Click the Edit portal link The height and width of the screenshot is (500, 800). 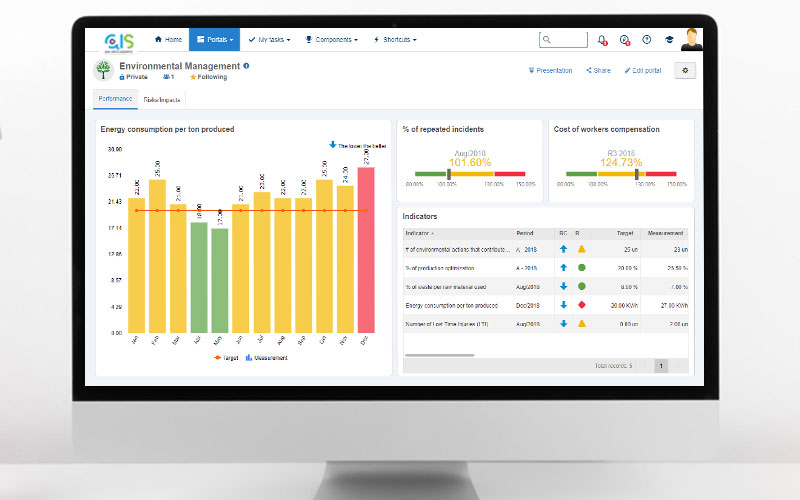click(641, 71)
